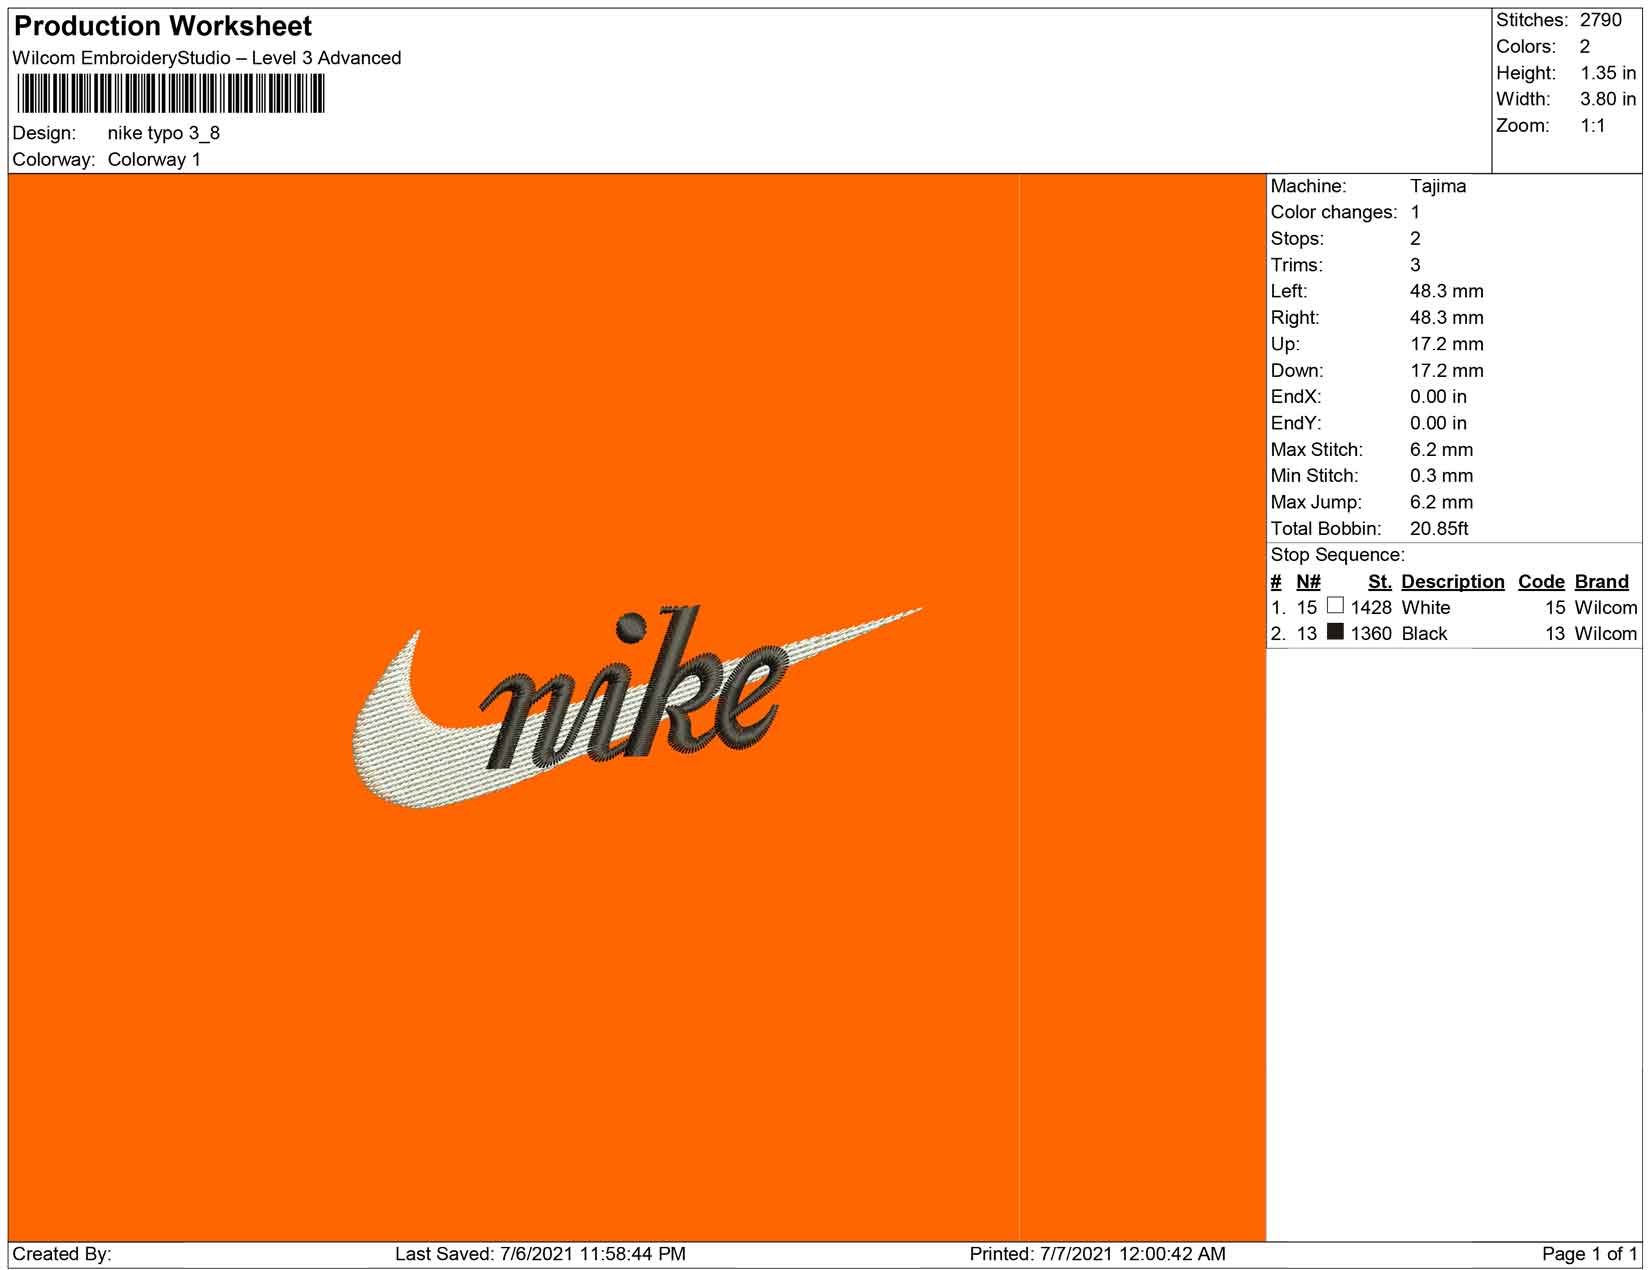The image size is (1650, 1270).
Task: Click stitch count 1360 in the Black row
Action: tap(1371, 633)
